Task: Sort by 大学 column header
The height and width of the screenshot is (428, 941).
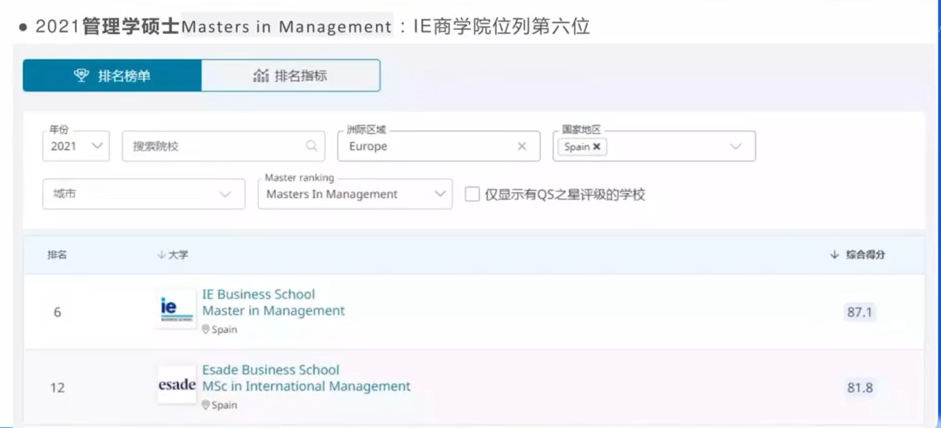Action: 173,255
